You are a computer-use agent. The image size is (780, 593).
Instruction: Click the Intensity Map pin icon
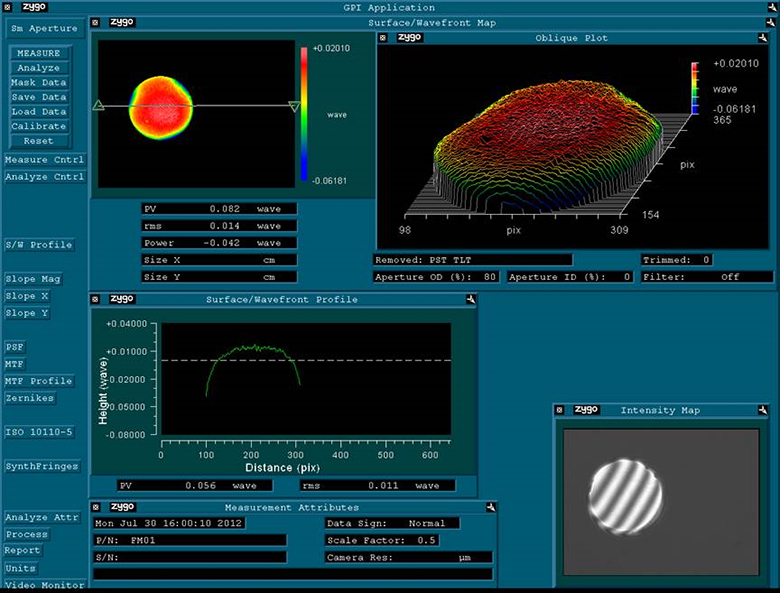coord(763,410)
